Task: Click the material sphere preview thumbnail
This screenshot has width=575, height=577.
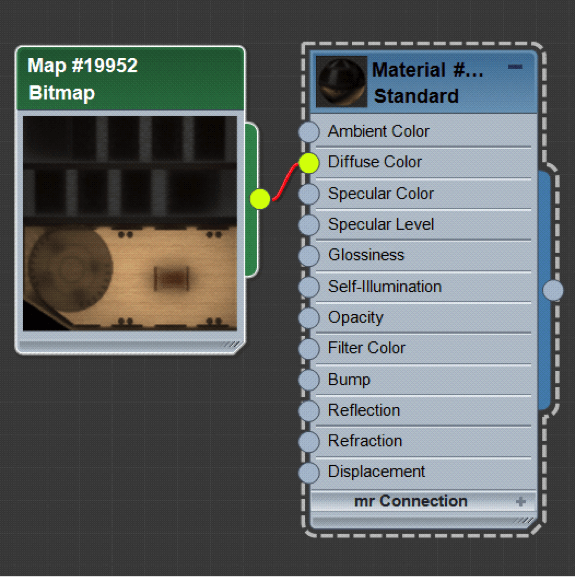Action: (x=341, y=81)
